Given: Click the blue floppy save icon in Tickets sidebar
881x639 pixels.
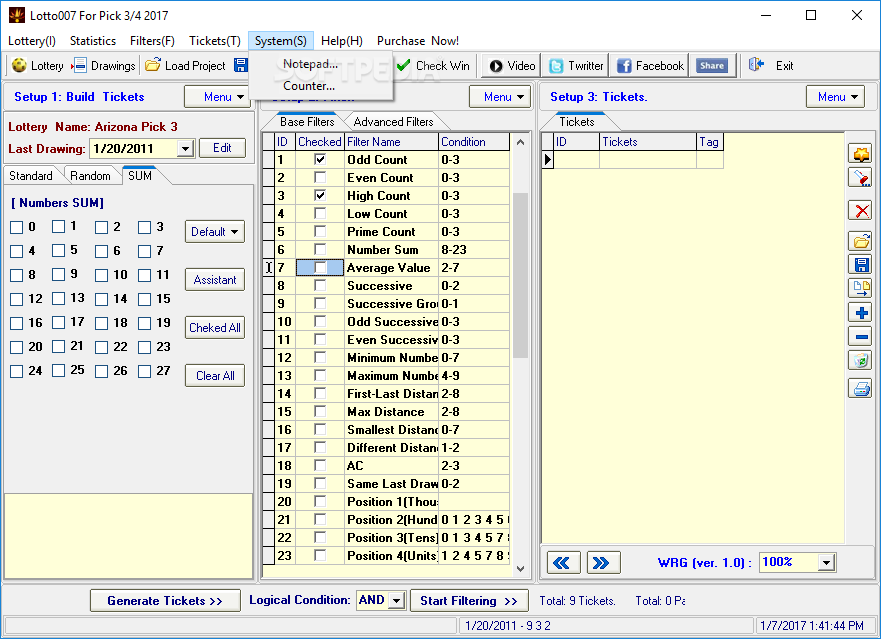Looking at the screenshot, I should 860,265.
